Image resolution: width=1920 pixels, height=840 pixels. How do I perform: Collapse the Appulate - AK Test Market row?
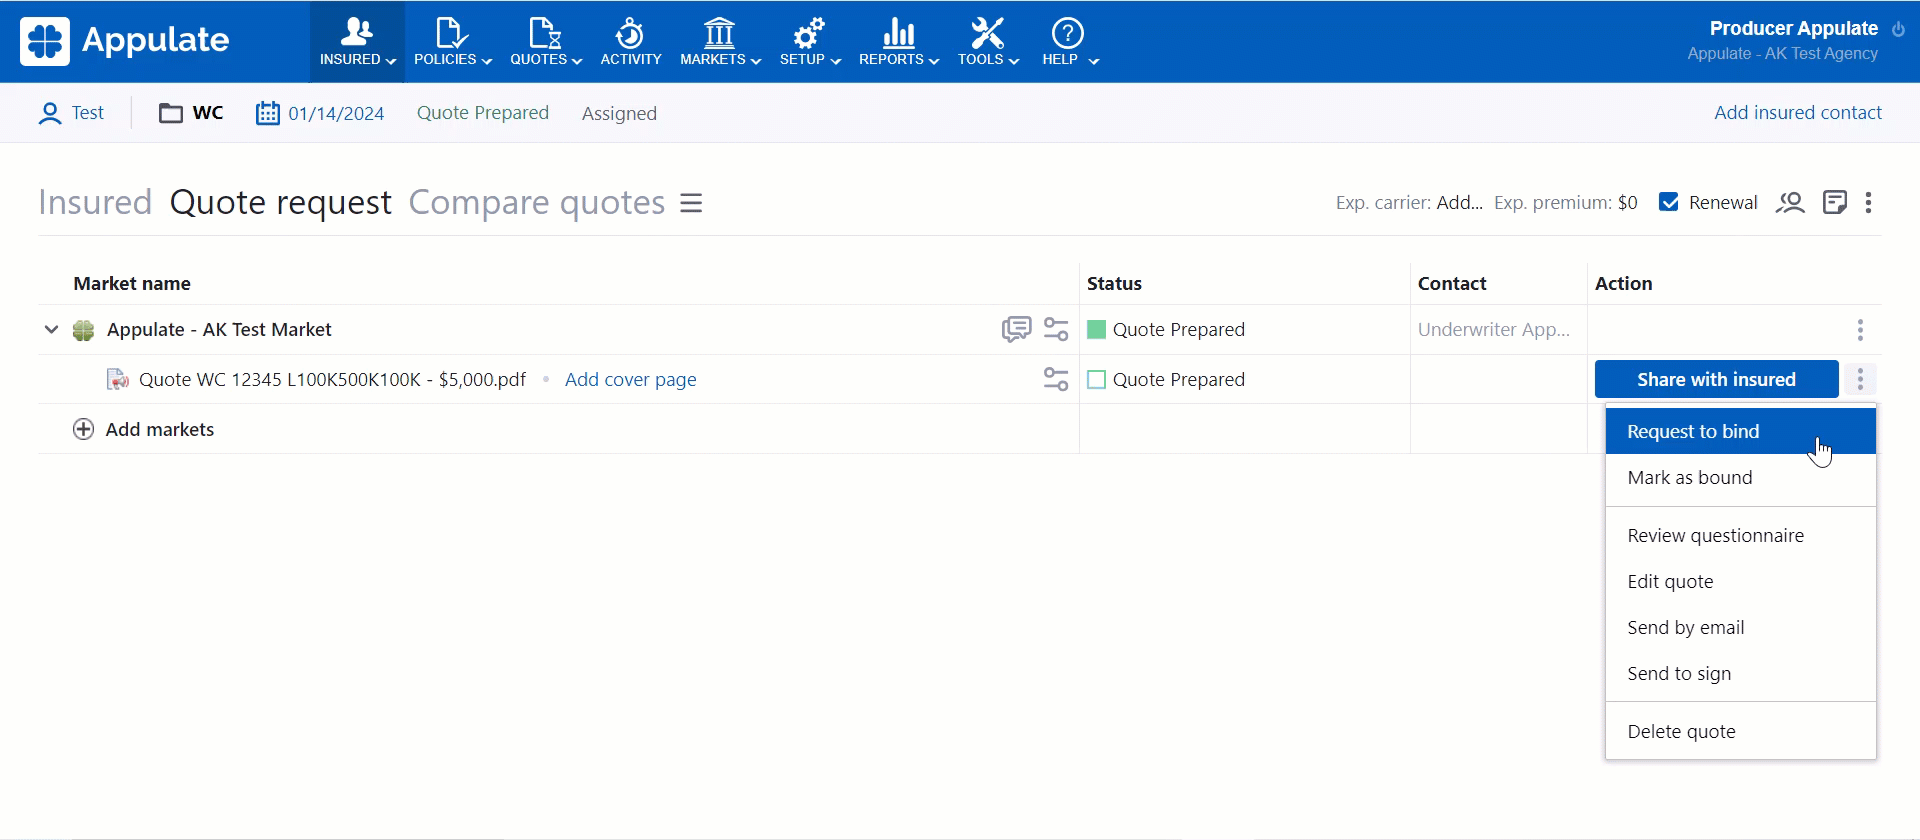click(51, 329)
